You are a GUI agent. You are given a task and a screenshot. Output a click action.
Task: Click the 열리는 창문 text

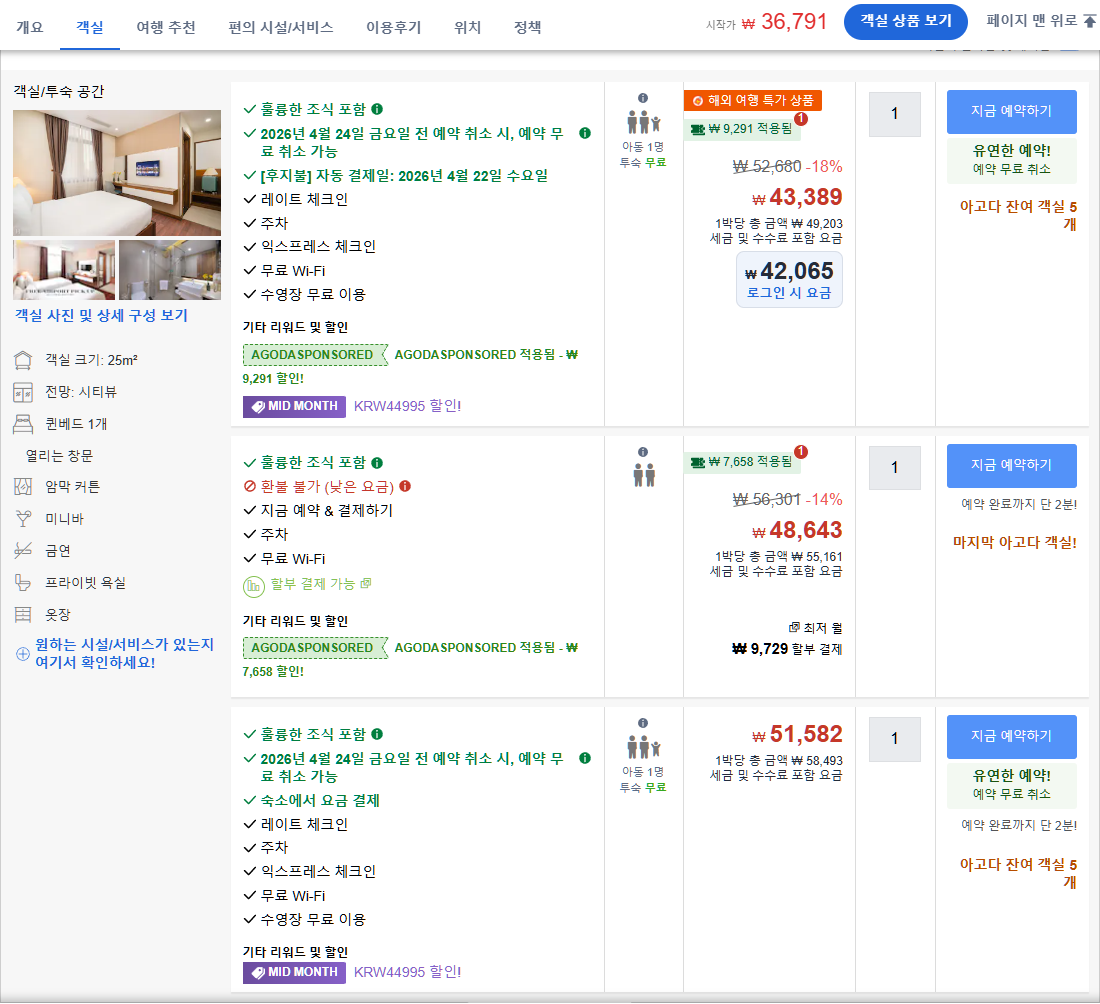[x=60, y=456]
